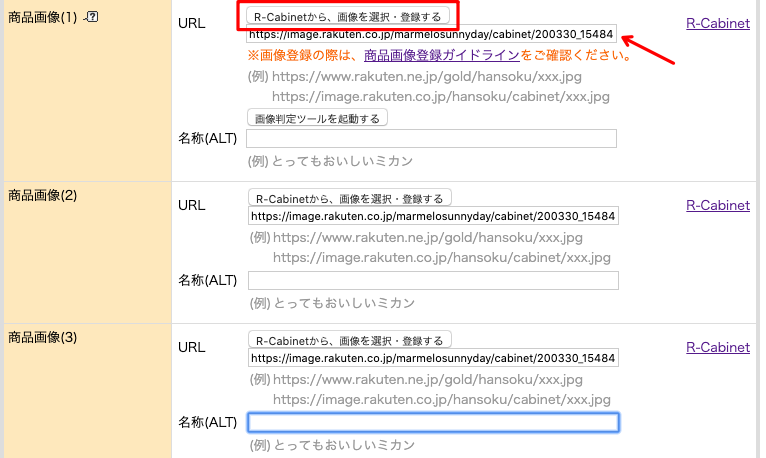766x458 pixels.
Task: Click the 名称(ALT) field of 商品画像(2)
Action: click(432, 281)
